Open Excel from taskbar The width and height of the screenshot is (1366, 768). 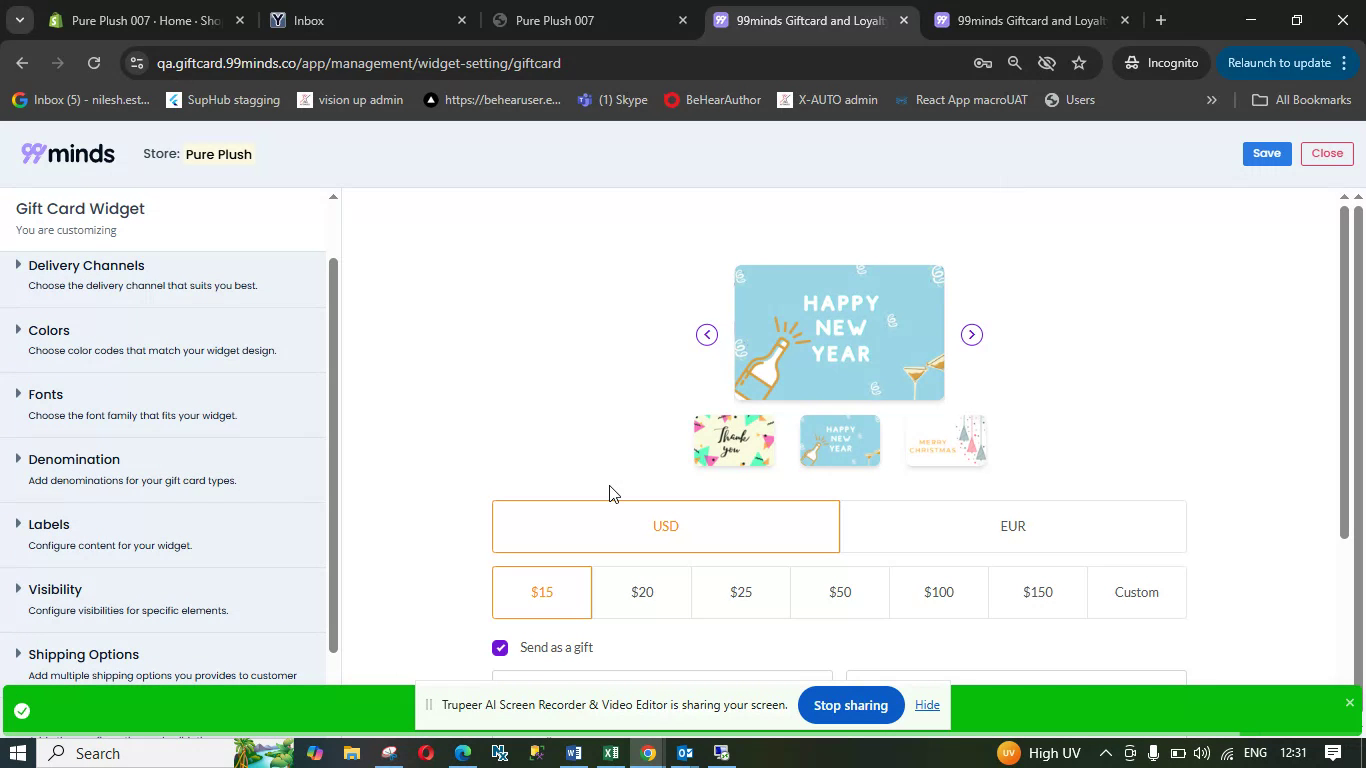click(x=611, y=753)
